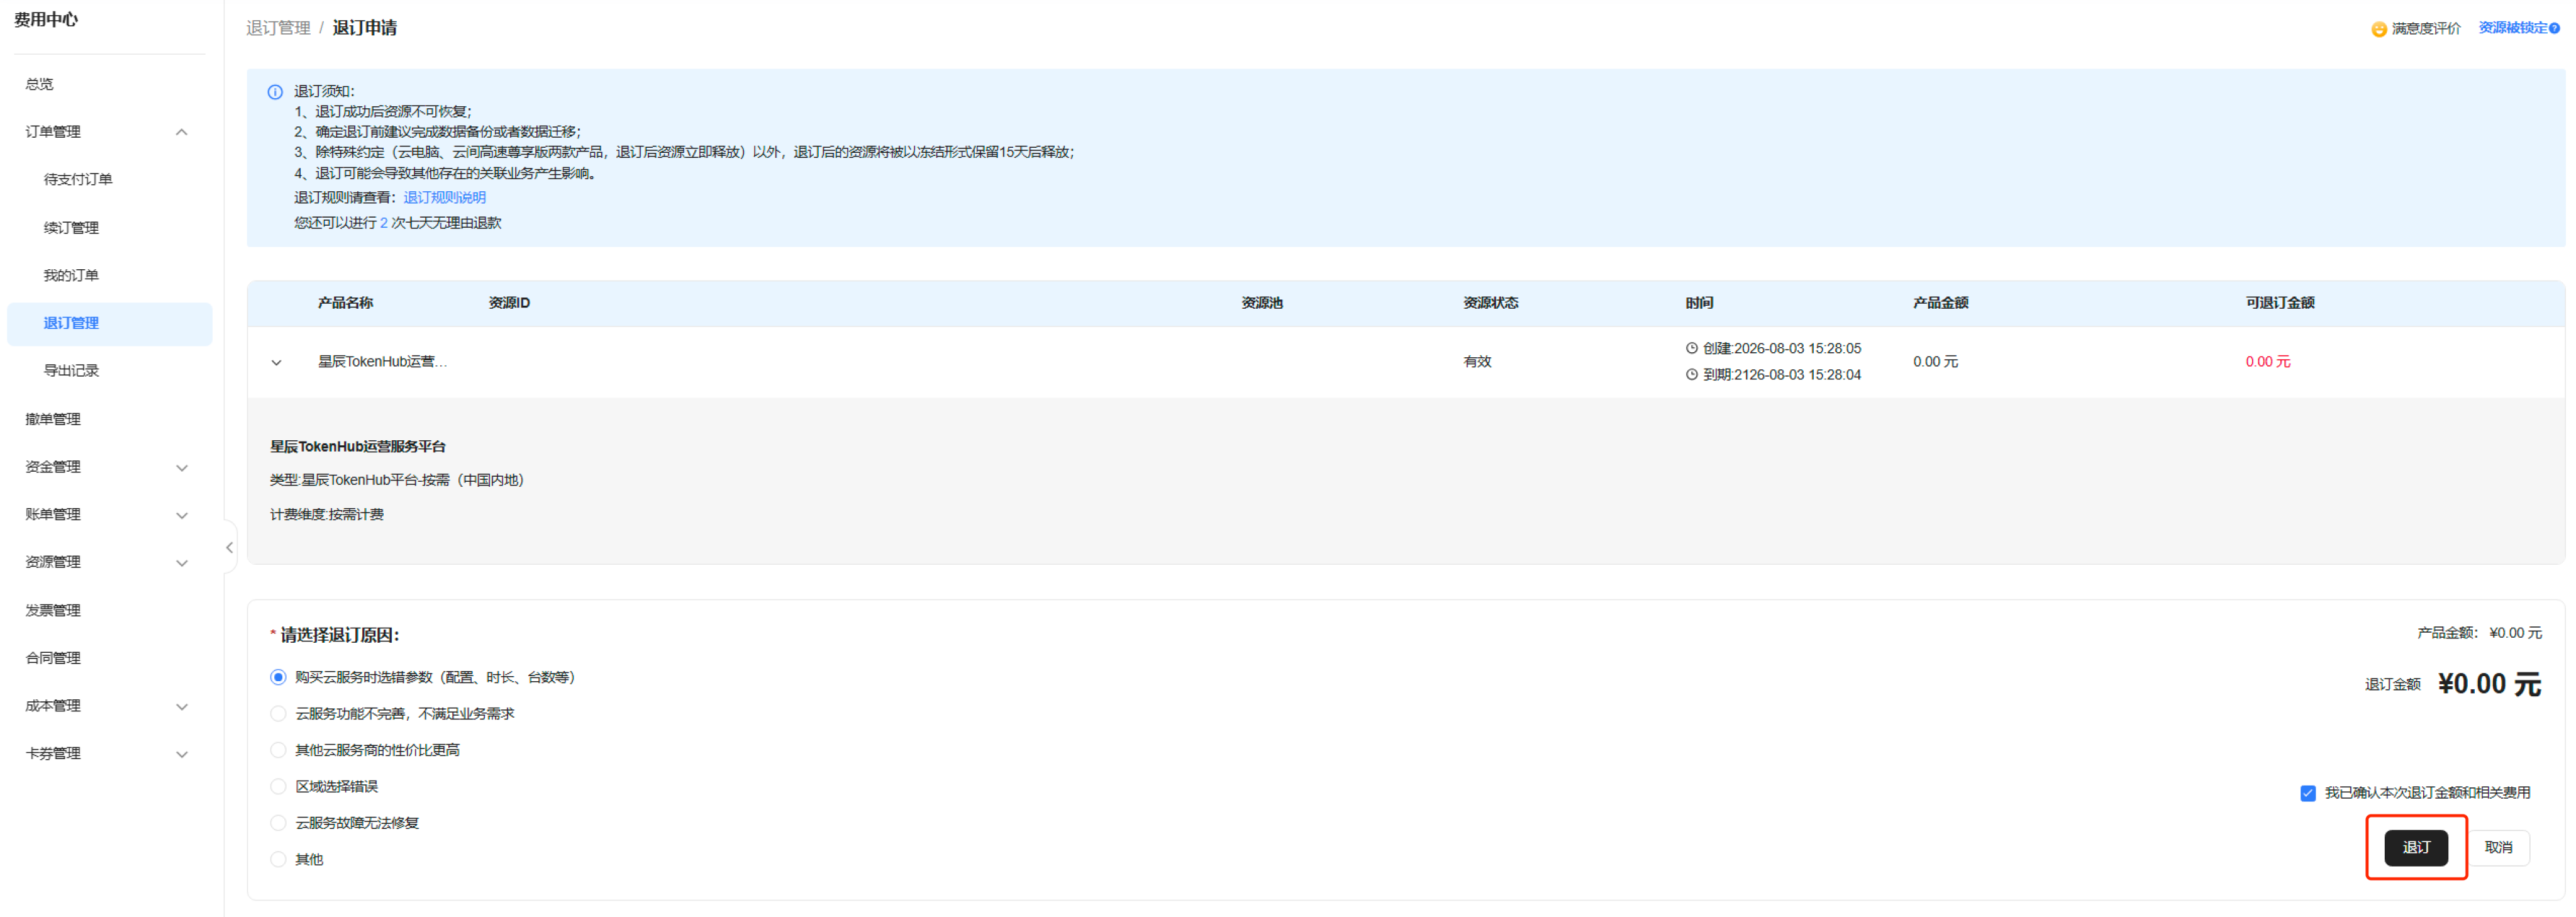Image resolution: width=2576 pixels, height=917 pixels.
Task: Go to 发票管理 in sidebar
Action: coord(53,610)
